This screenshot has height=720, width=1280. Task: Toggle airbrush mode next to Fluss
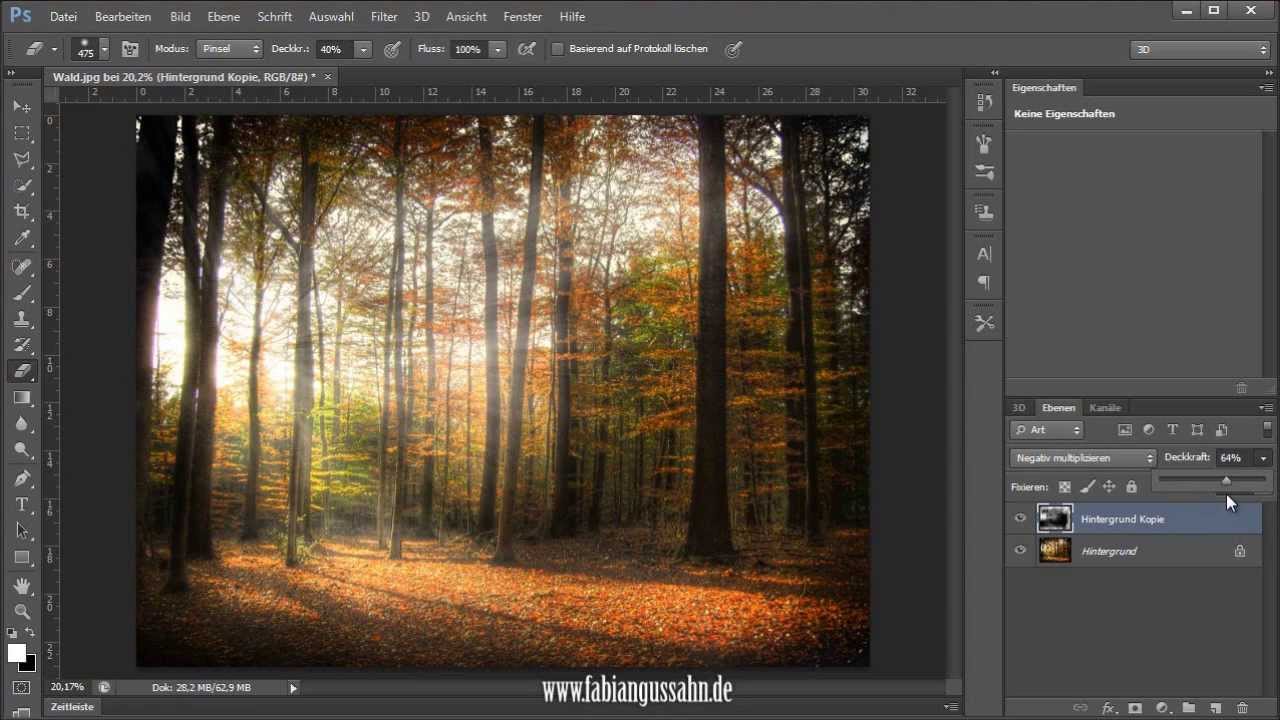(526, 49)
